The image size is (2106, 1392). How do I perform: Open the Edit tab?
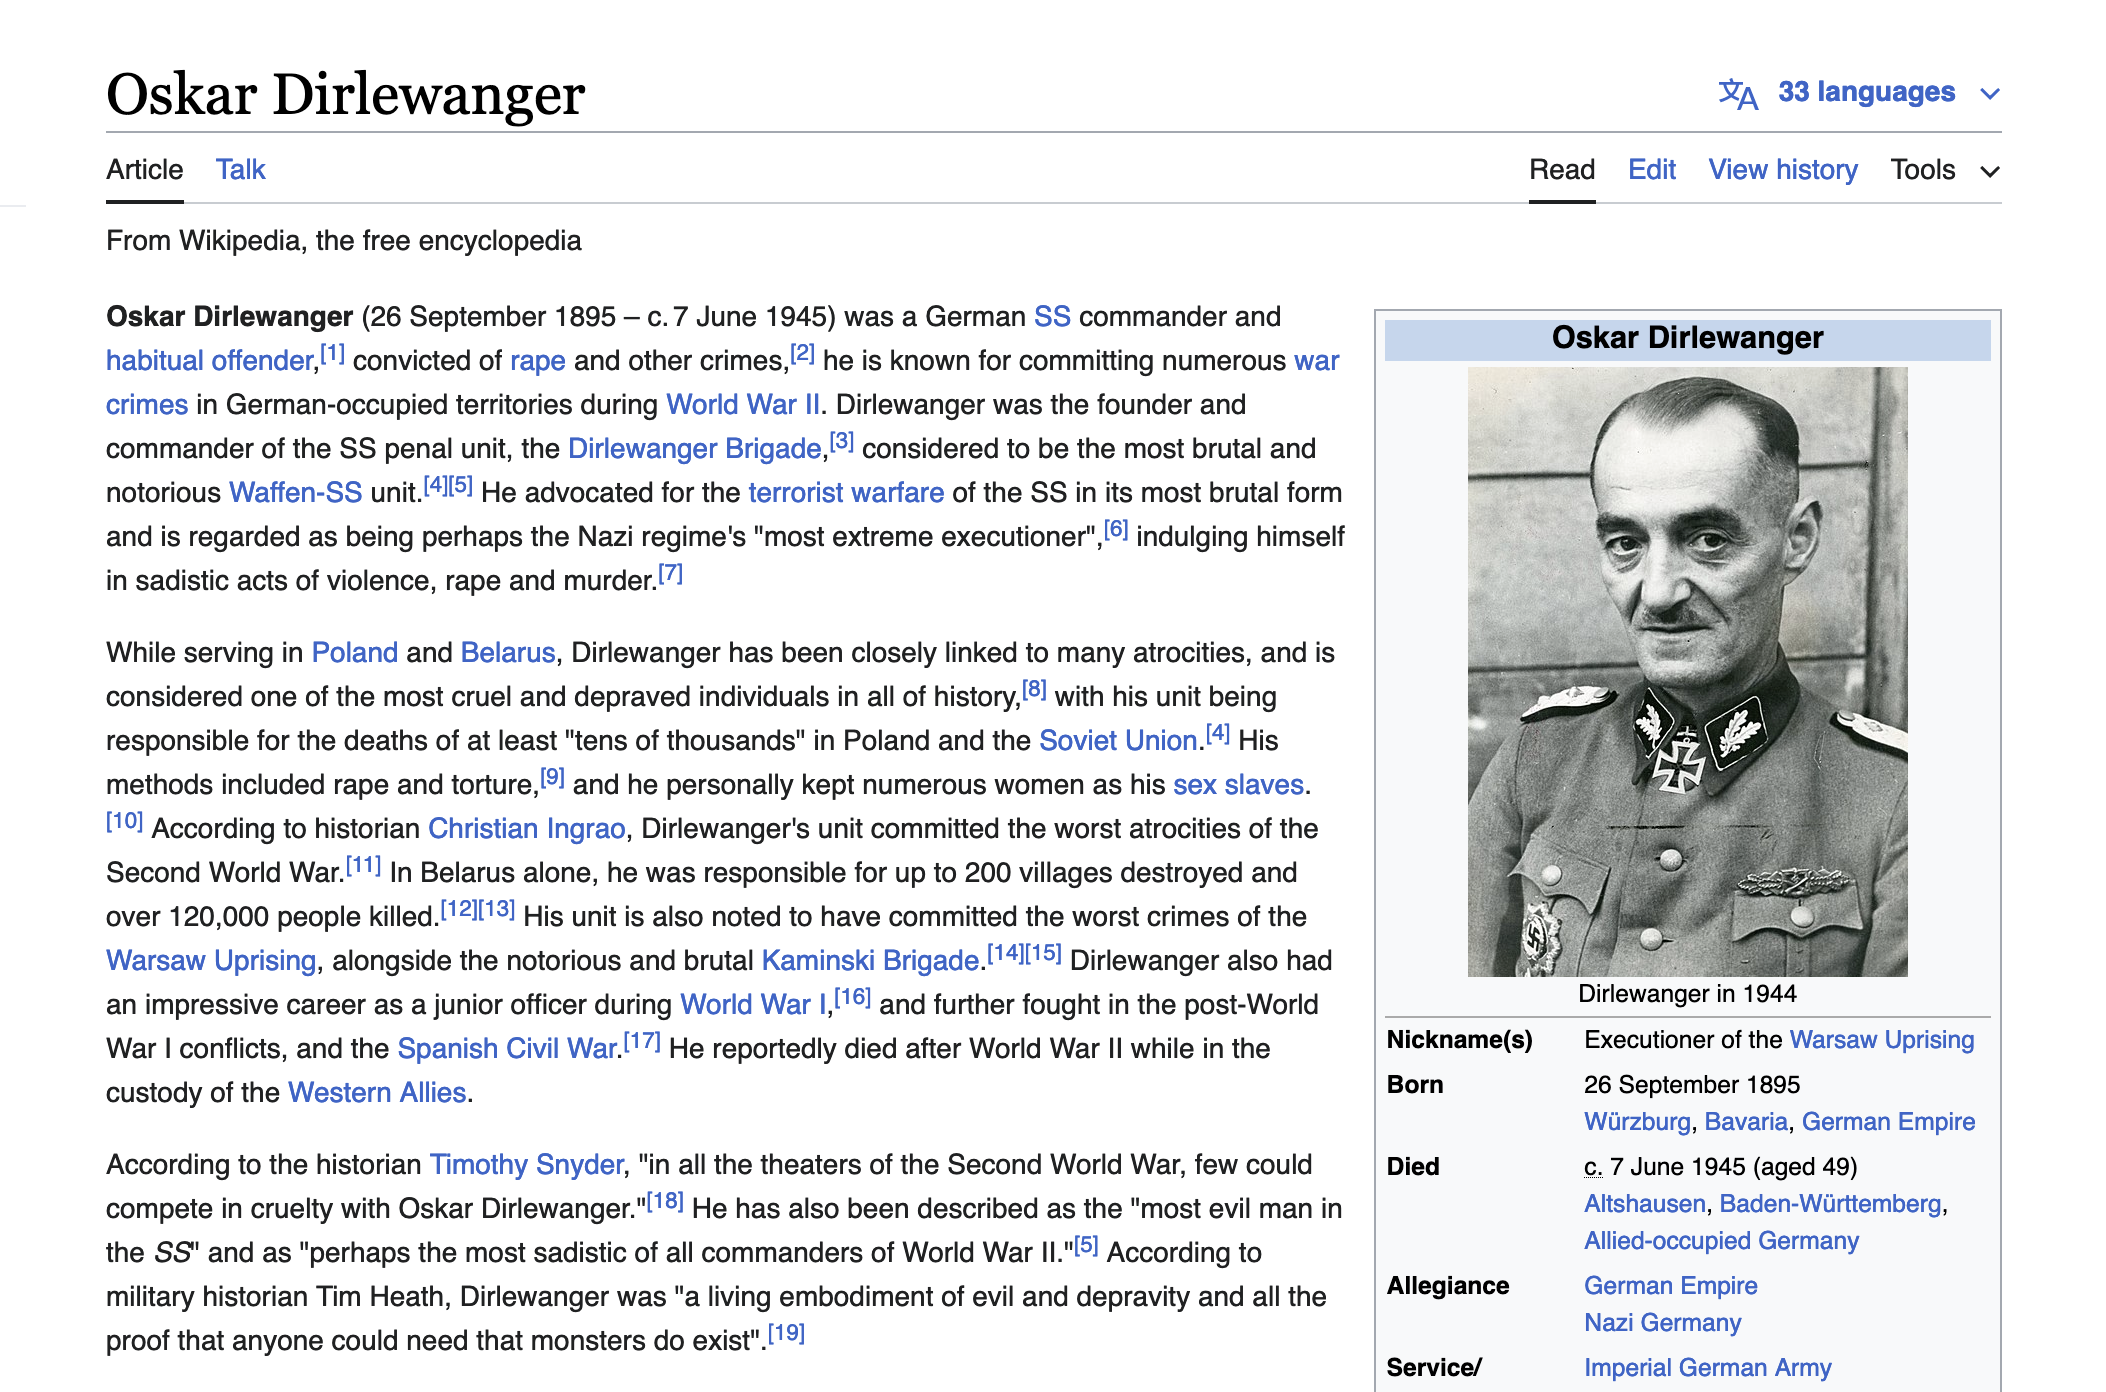[1652, 170]
